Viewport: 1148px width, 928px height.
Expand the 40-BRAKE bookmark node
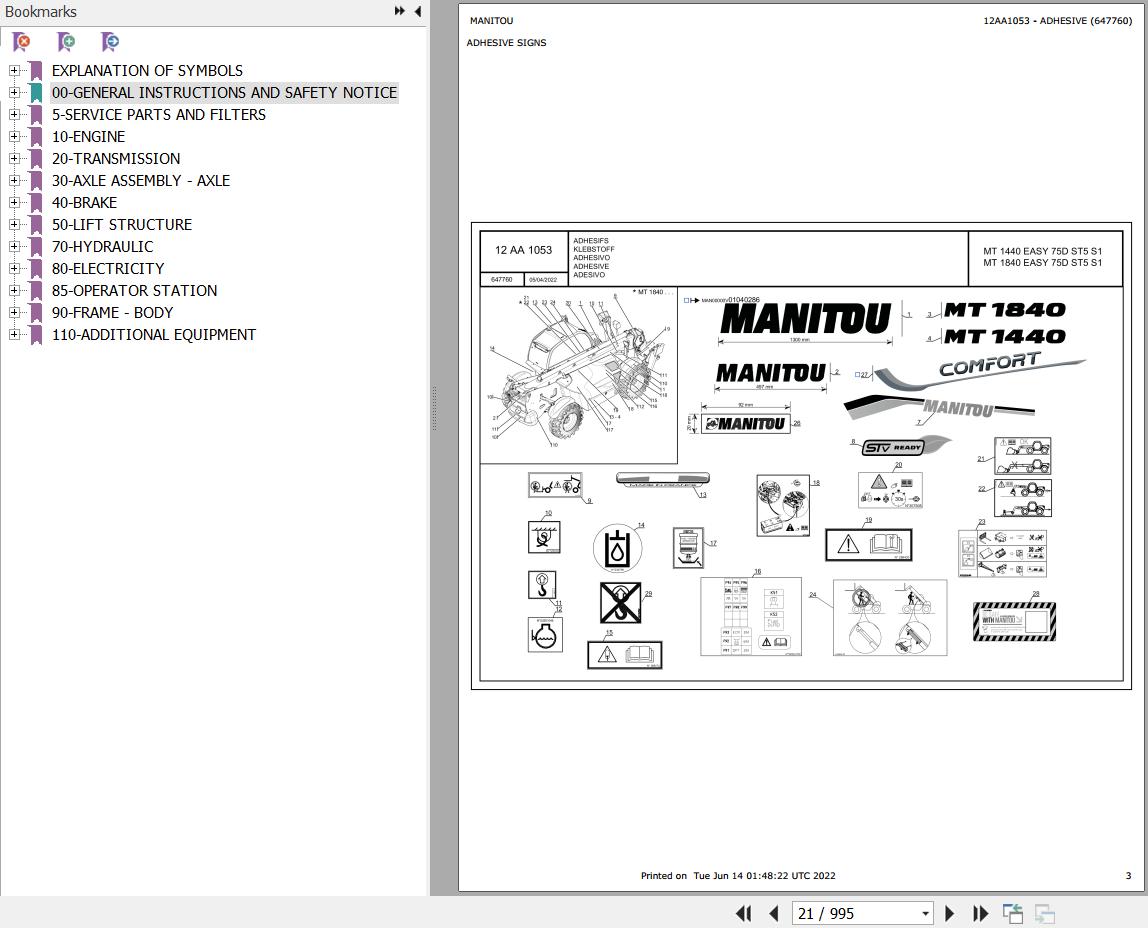coord(14,202)
